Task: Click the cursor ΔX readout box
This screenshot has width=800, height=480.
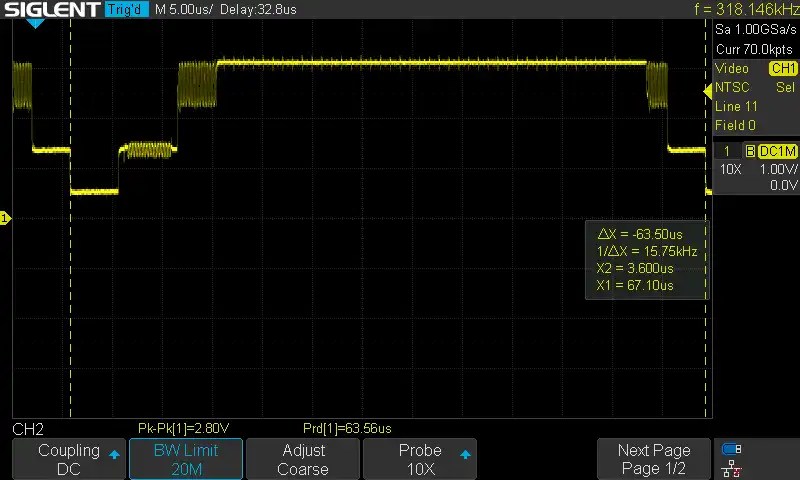Action: (x=648, y=260)
